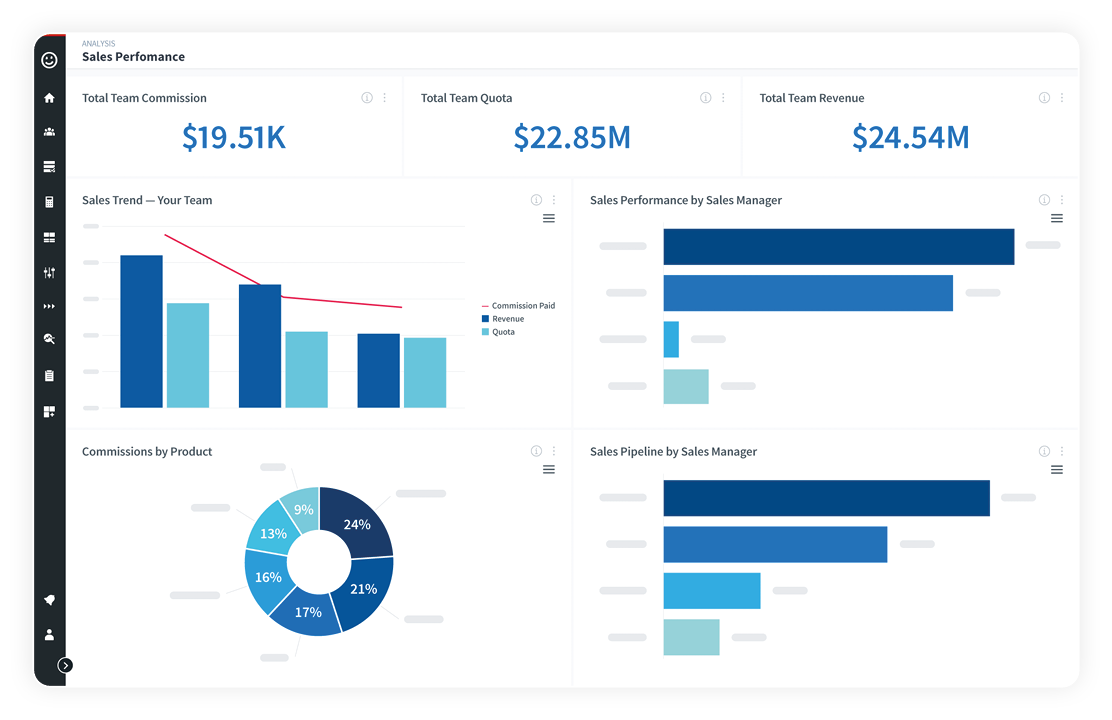Click the Commissions by Product title

pyautogui.click(x=147, y=451)
